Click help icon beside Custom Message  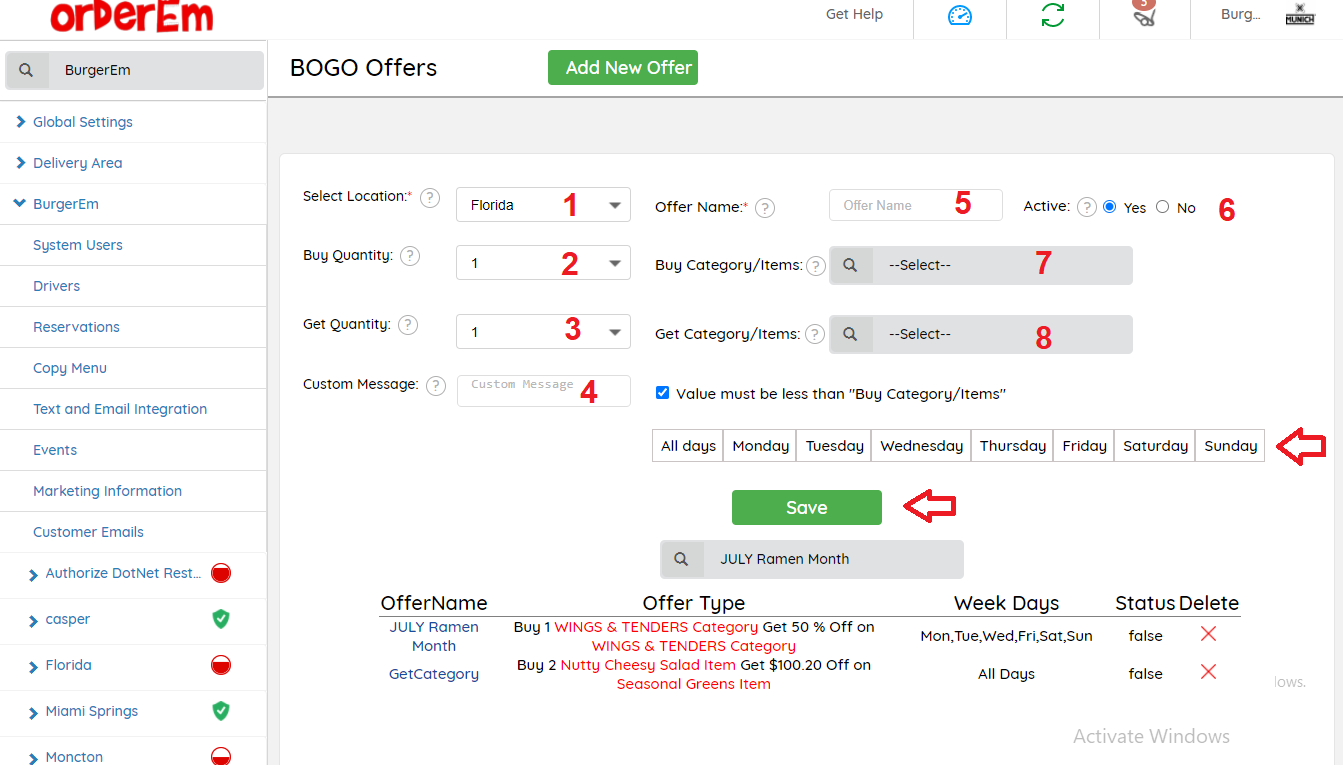(x=435, y=385)
